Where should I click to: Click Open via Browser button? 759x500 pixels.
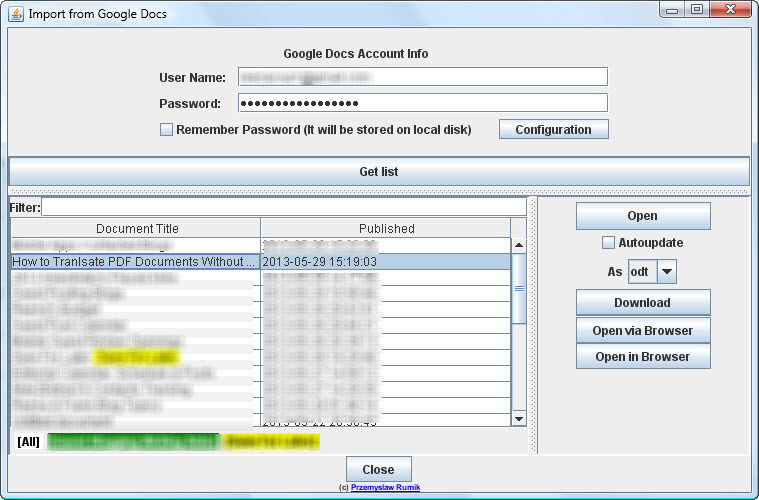(643, 331)
